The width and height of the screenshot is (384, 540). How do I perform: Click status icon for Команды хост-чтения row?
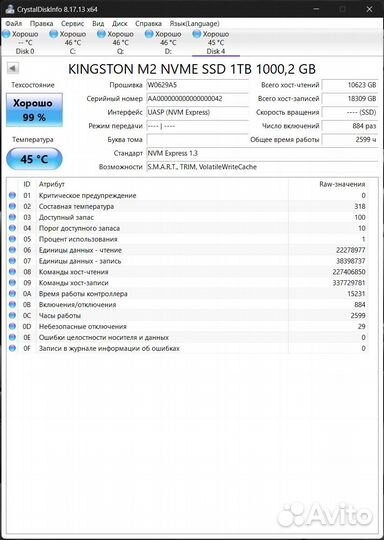coord(12,272)
